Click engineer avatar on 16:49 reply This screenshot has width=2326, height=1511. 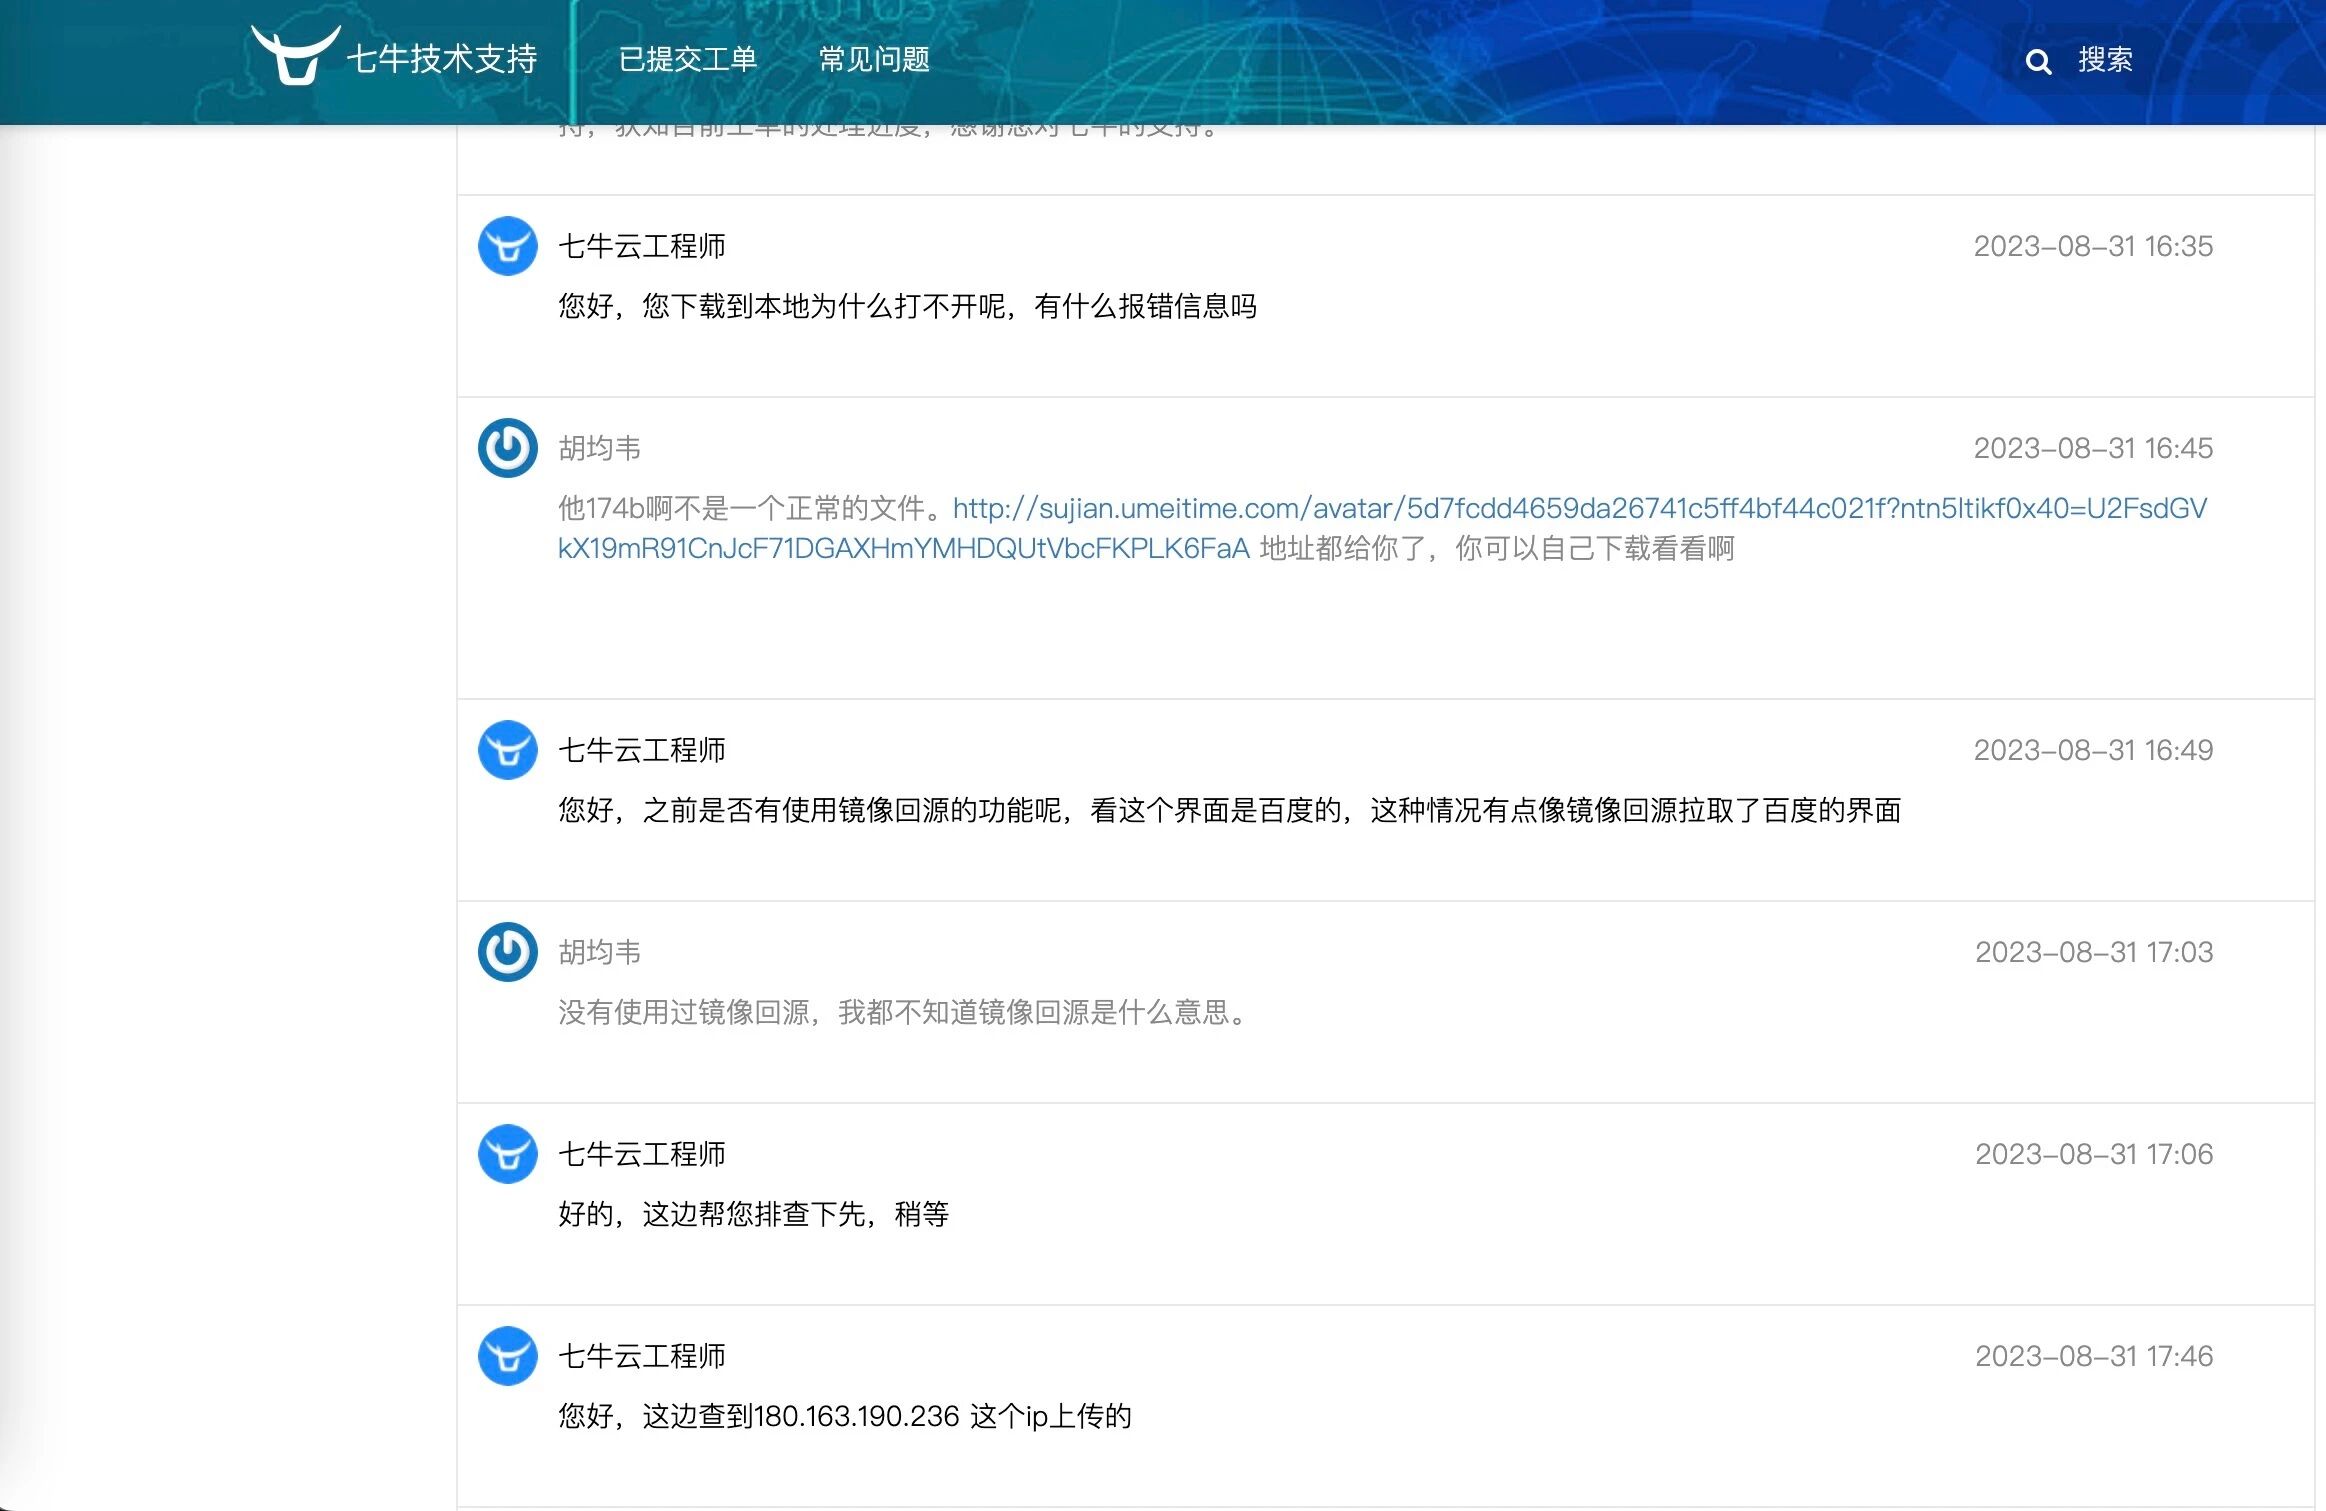tap(507, 750)
